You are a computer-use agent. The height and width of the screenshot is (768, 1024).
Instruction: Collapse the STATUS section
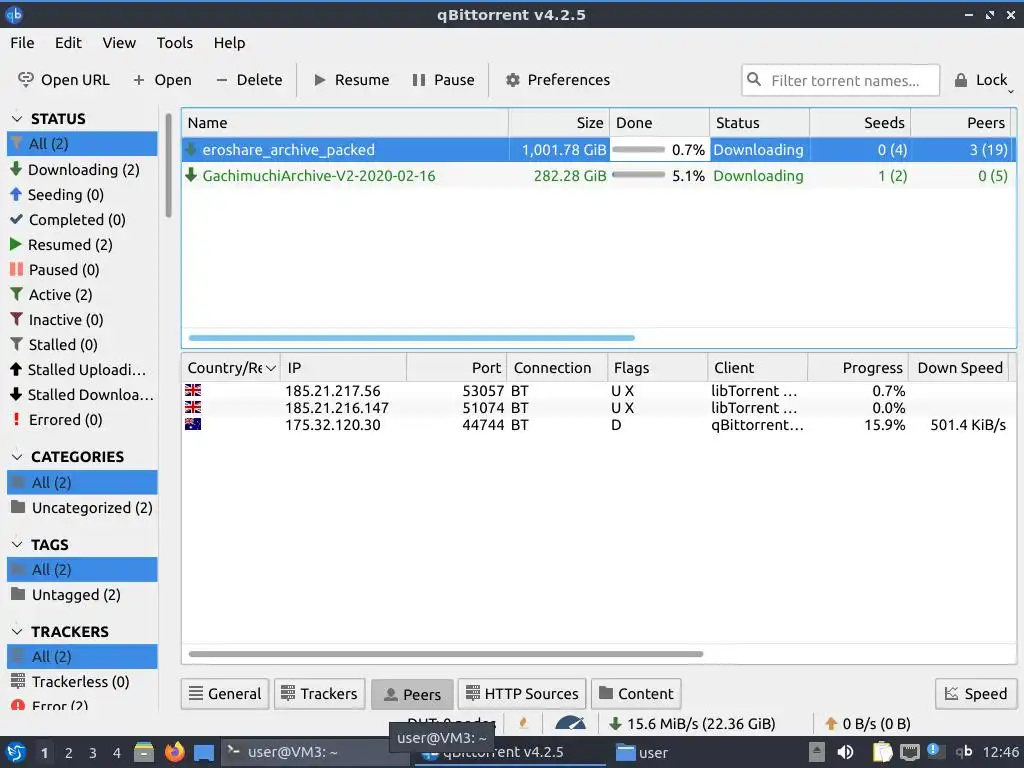click(18, 118)
